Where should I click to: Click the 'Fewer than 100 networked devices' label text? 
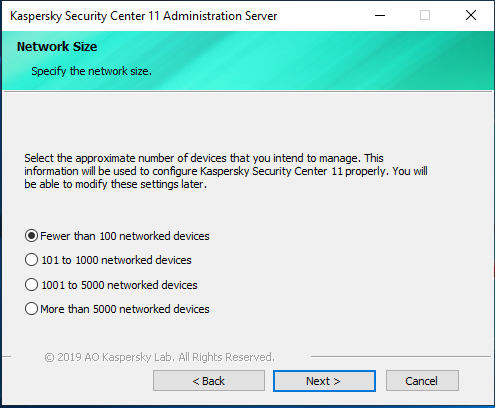click(125, 236)
